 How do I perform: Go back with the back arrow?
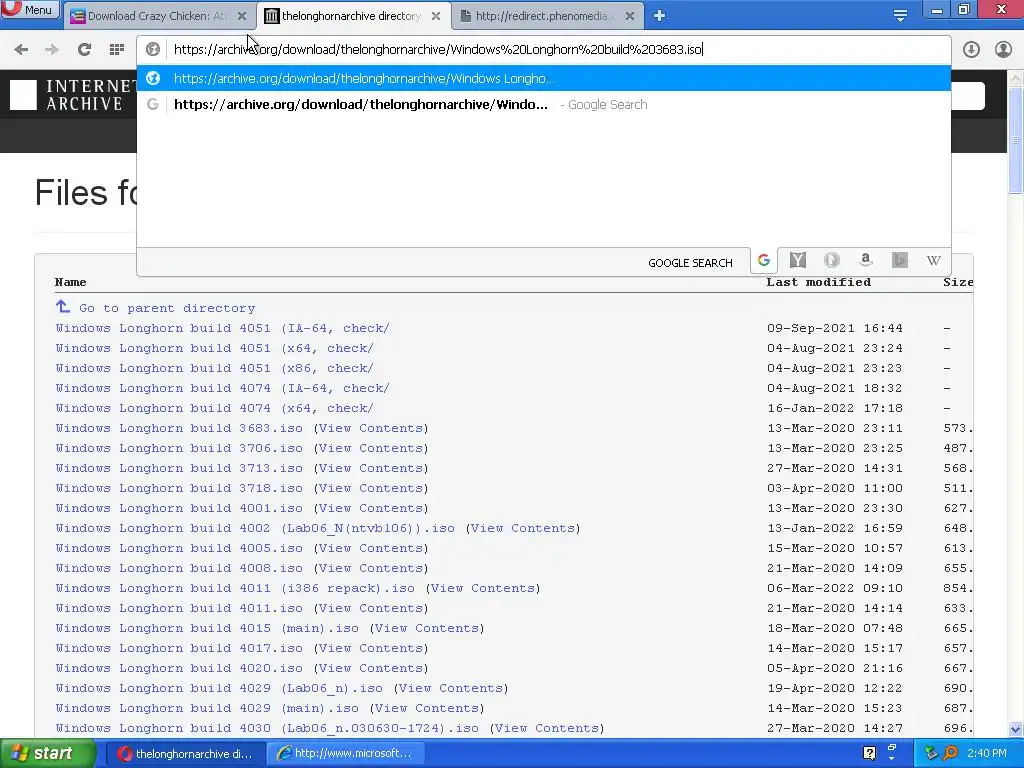(21, 50)
